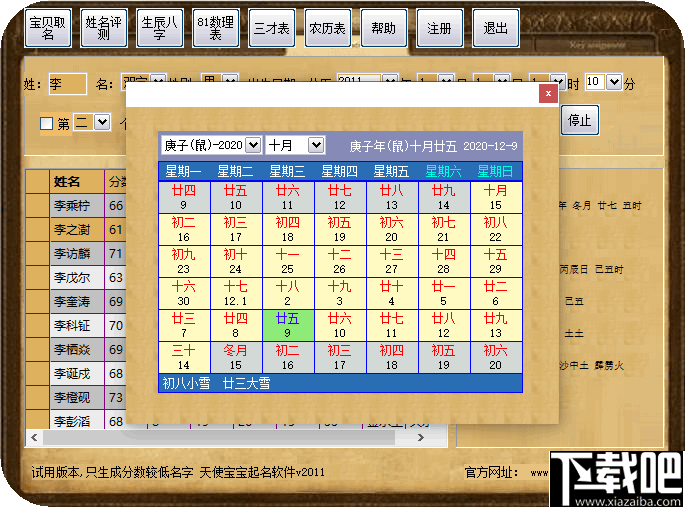Viewport: 685px width, 507px height.
Task: Expand the 十月 lunar month dropdown
Action: pos(316,145)
